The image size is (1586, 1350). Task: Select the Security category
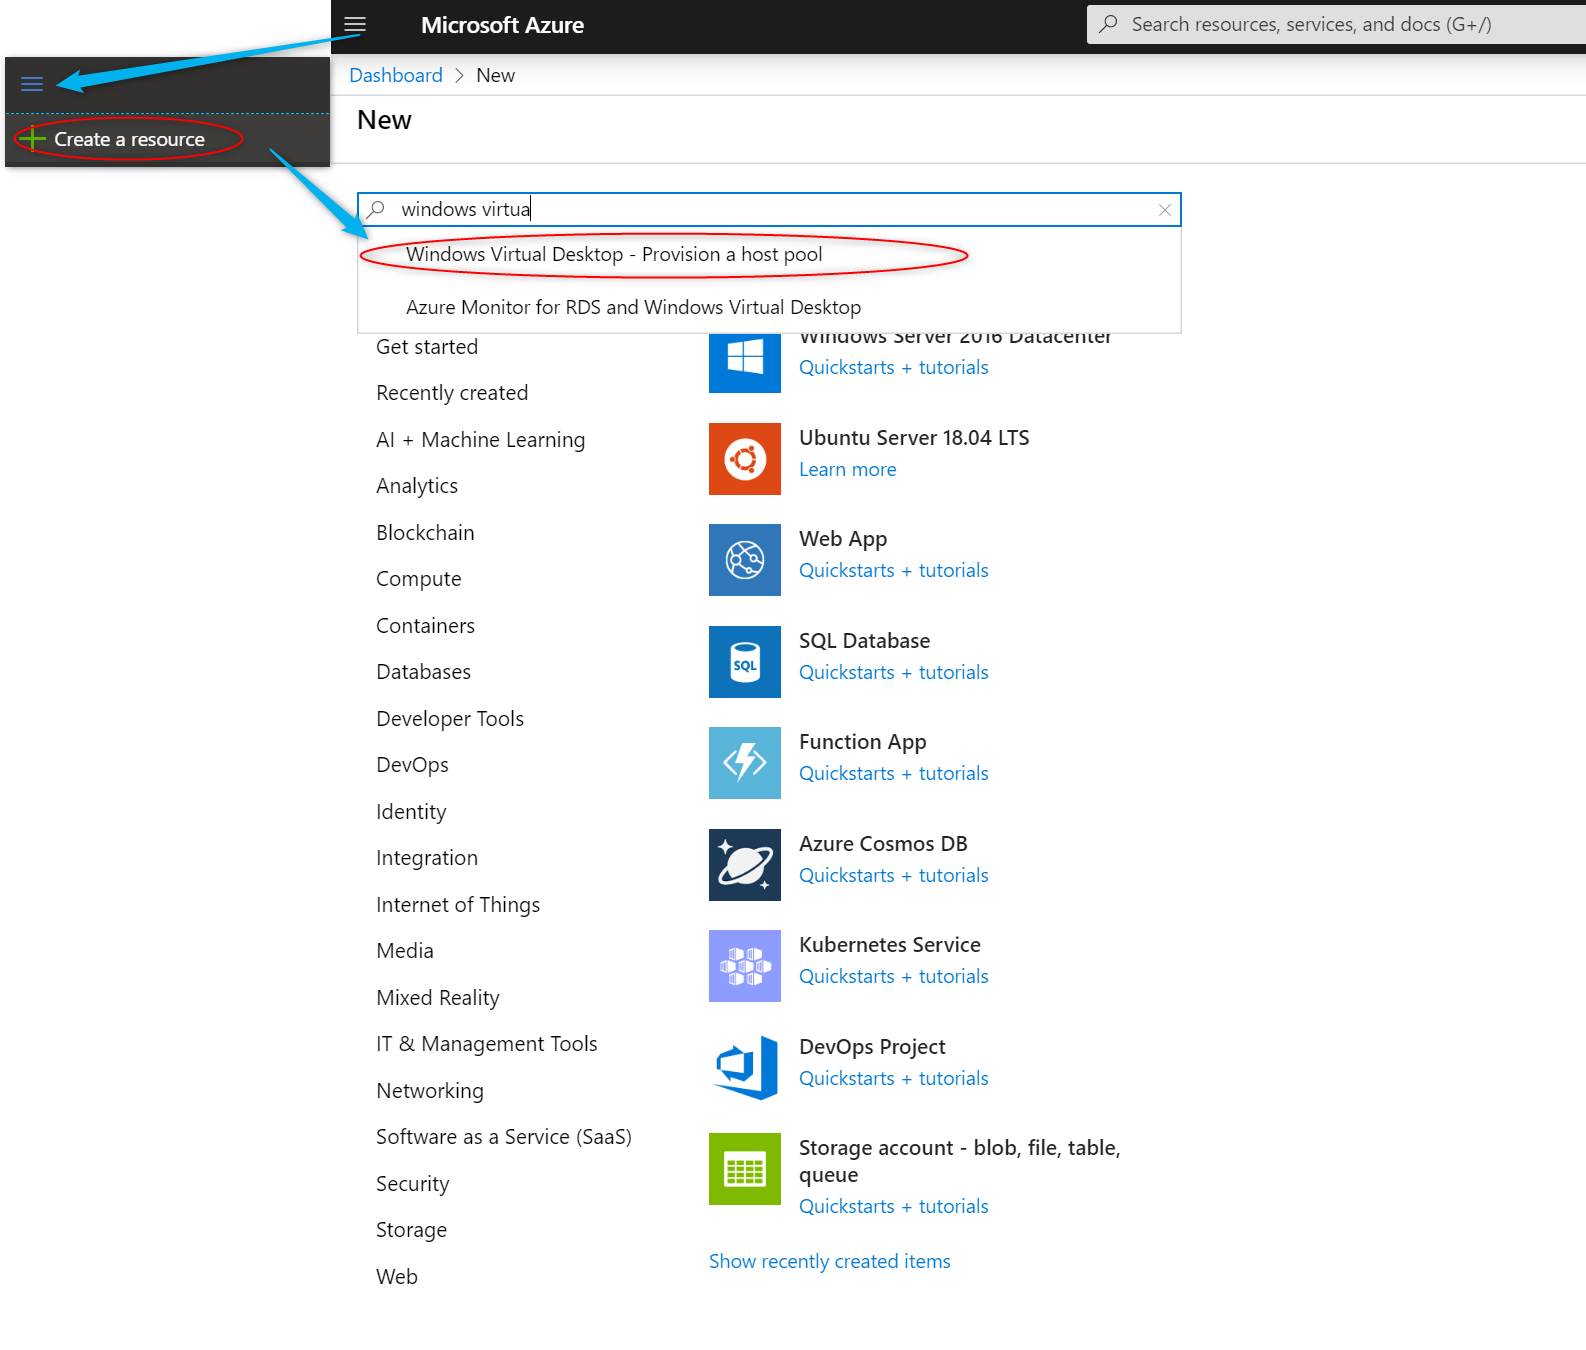click(413, 1184)
